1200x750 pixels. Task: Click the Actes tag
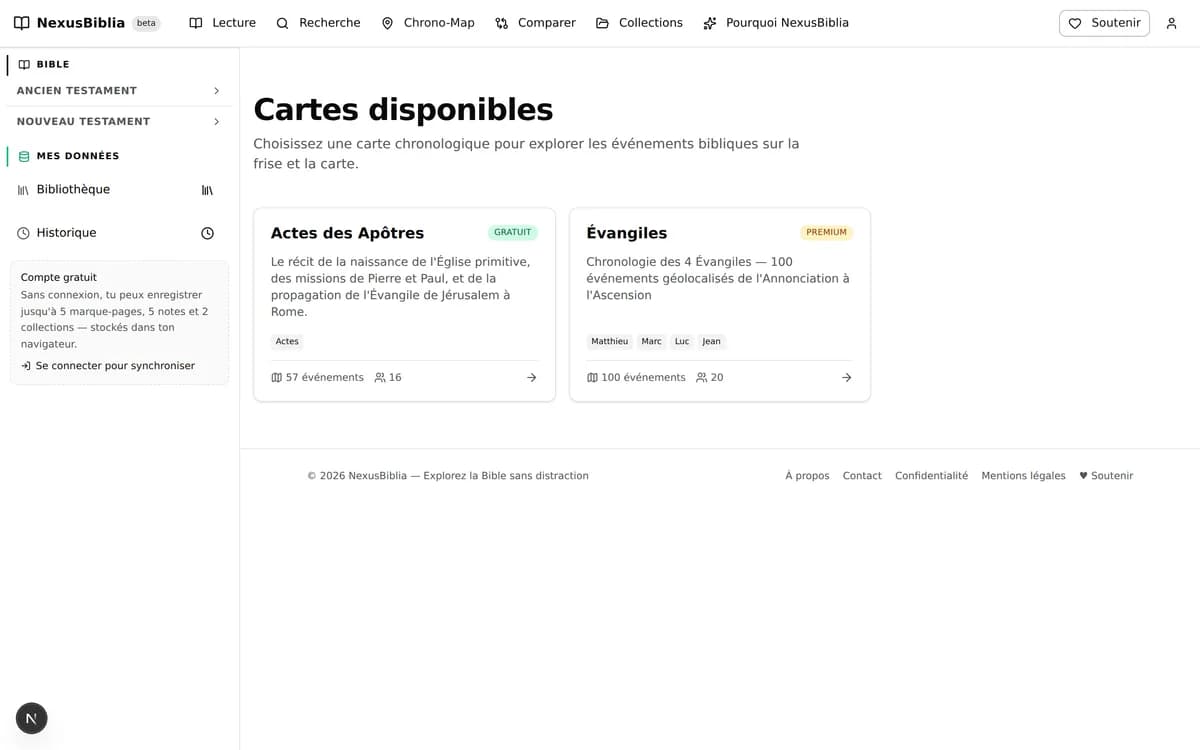(x=287, y=342)
